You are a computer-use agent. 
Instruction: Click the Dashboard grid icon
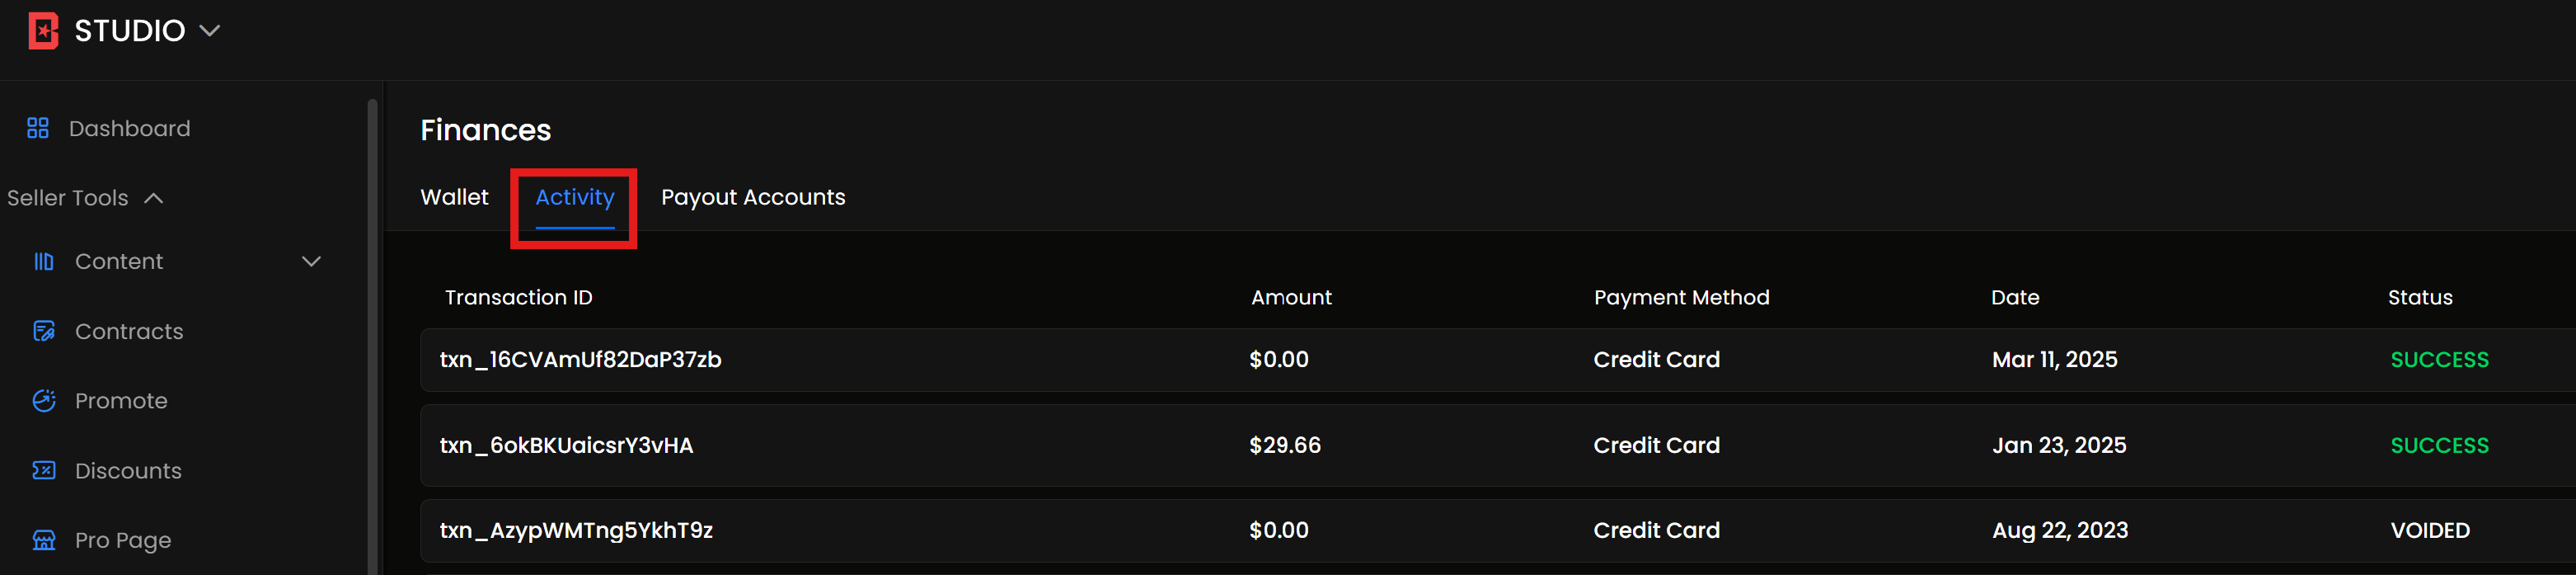point(38,128)
